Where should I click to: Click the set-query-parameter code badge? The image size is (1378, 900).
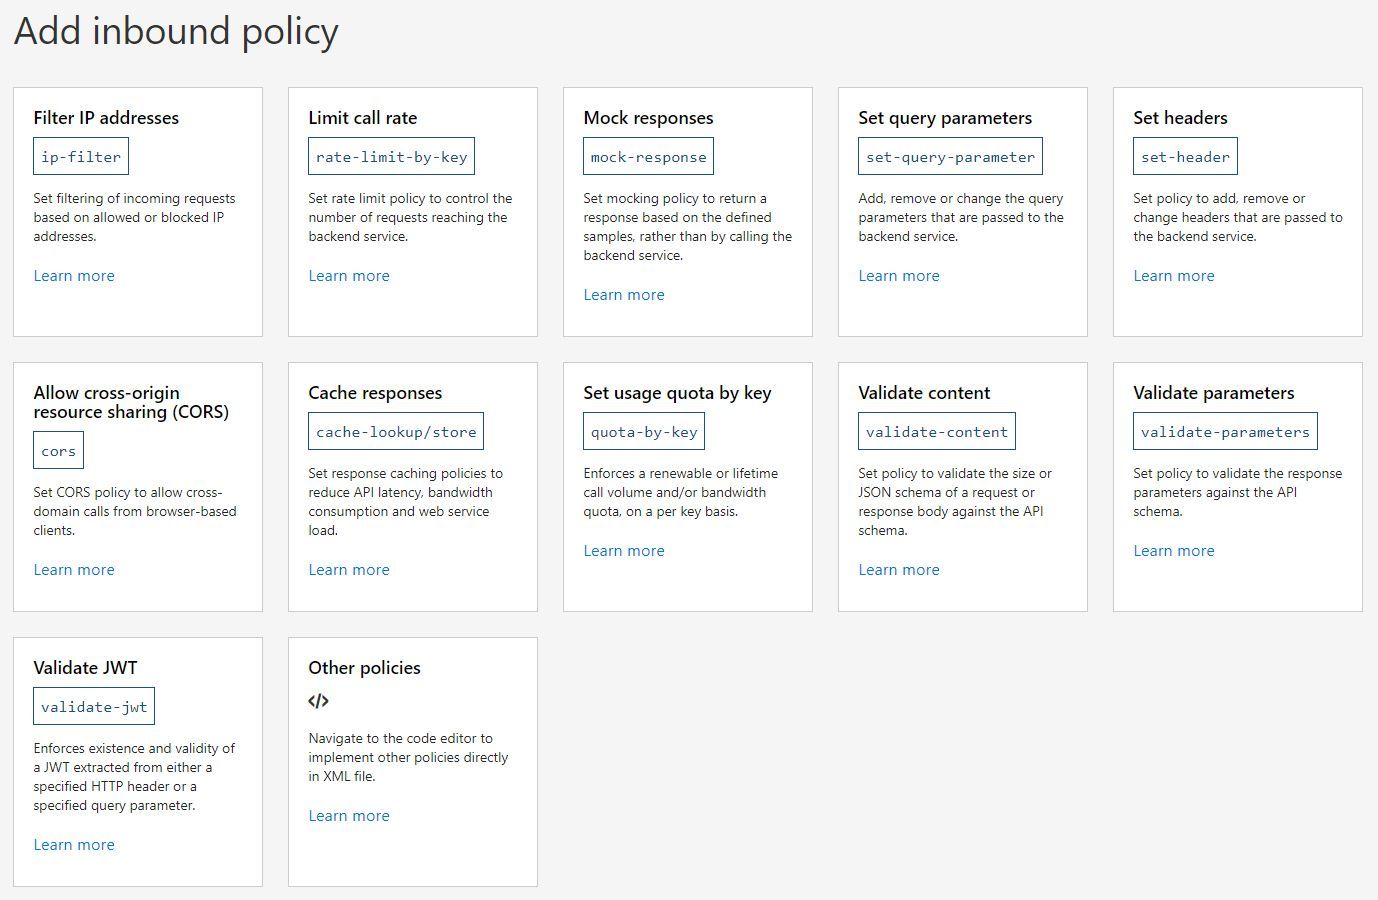tap(949, 156)
